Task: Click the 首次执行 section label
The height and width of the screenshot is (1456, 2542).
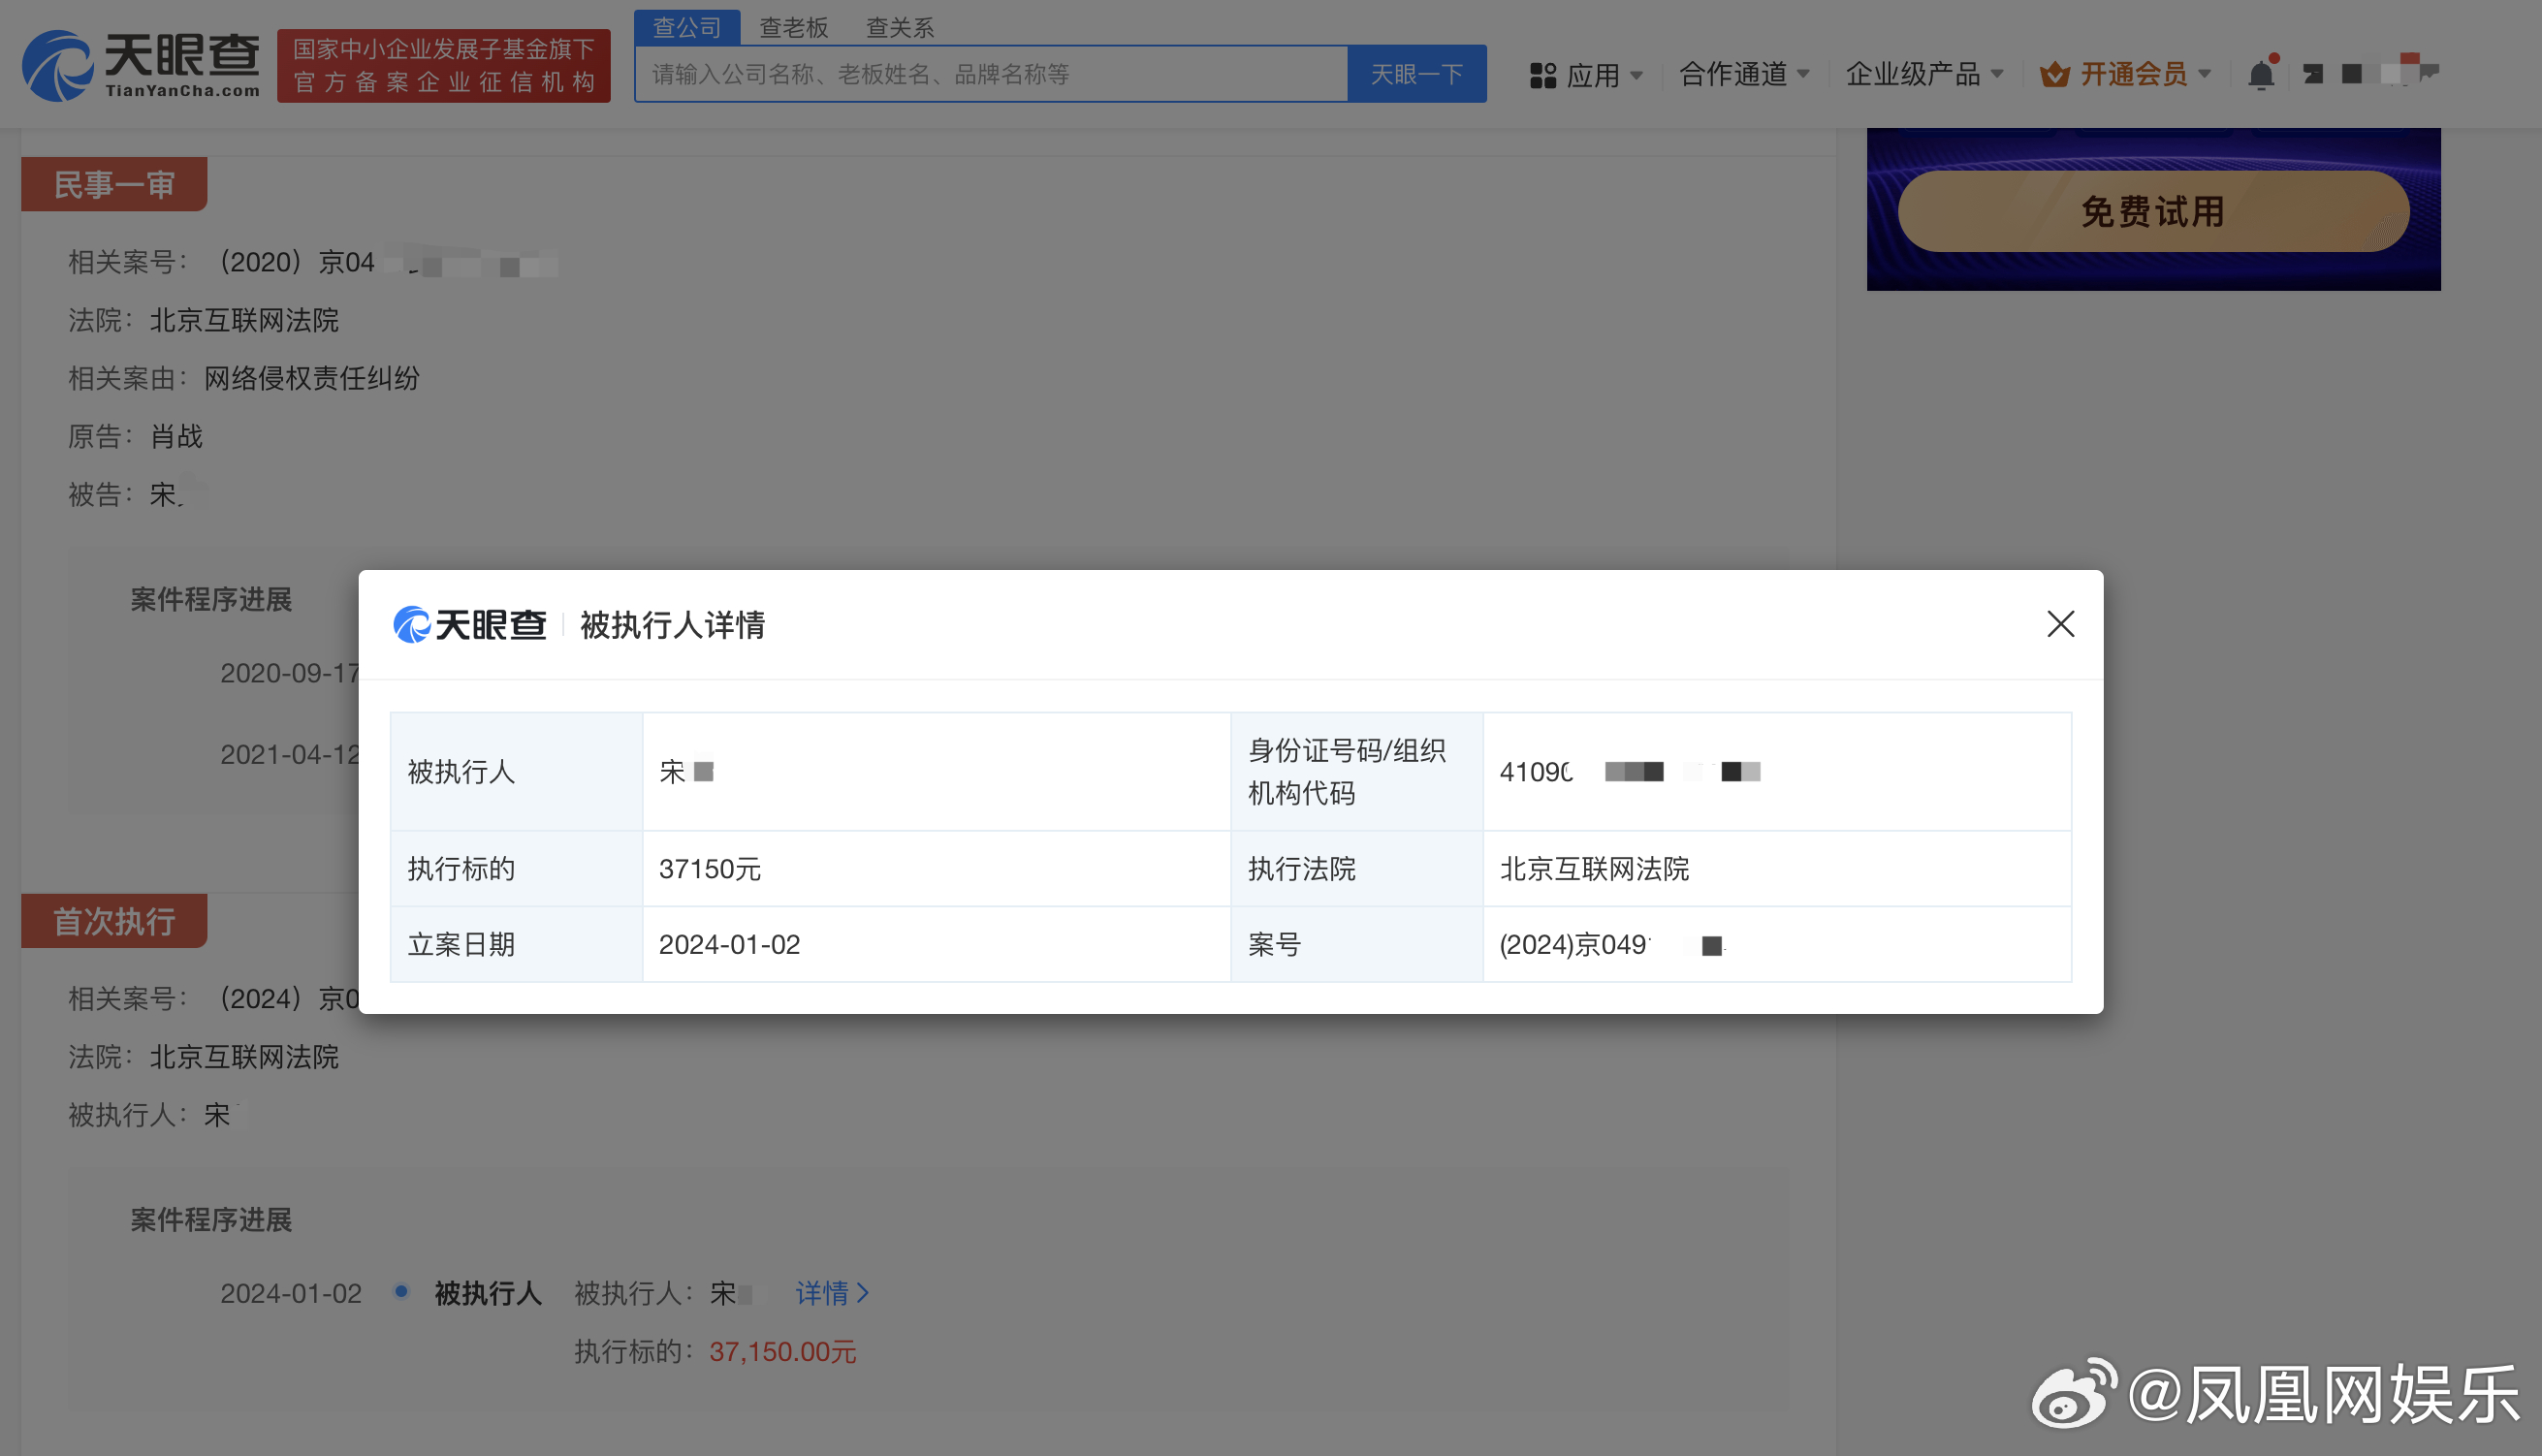Action: [114, 920]
